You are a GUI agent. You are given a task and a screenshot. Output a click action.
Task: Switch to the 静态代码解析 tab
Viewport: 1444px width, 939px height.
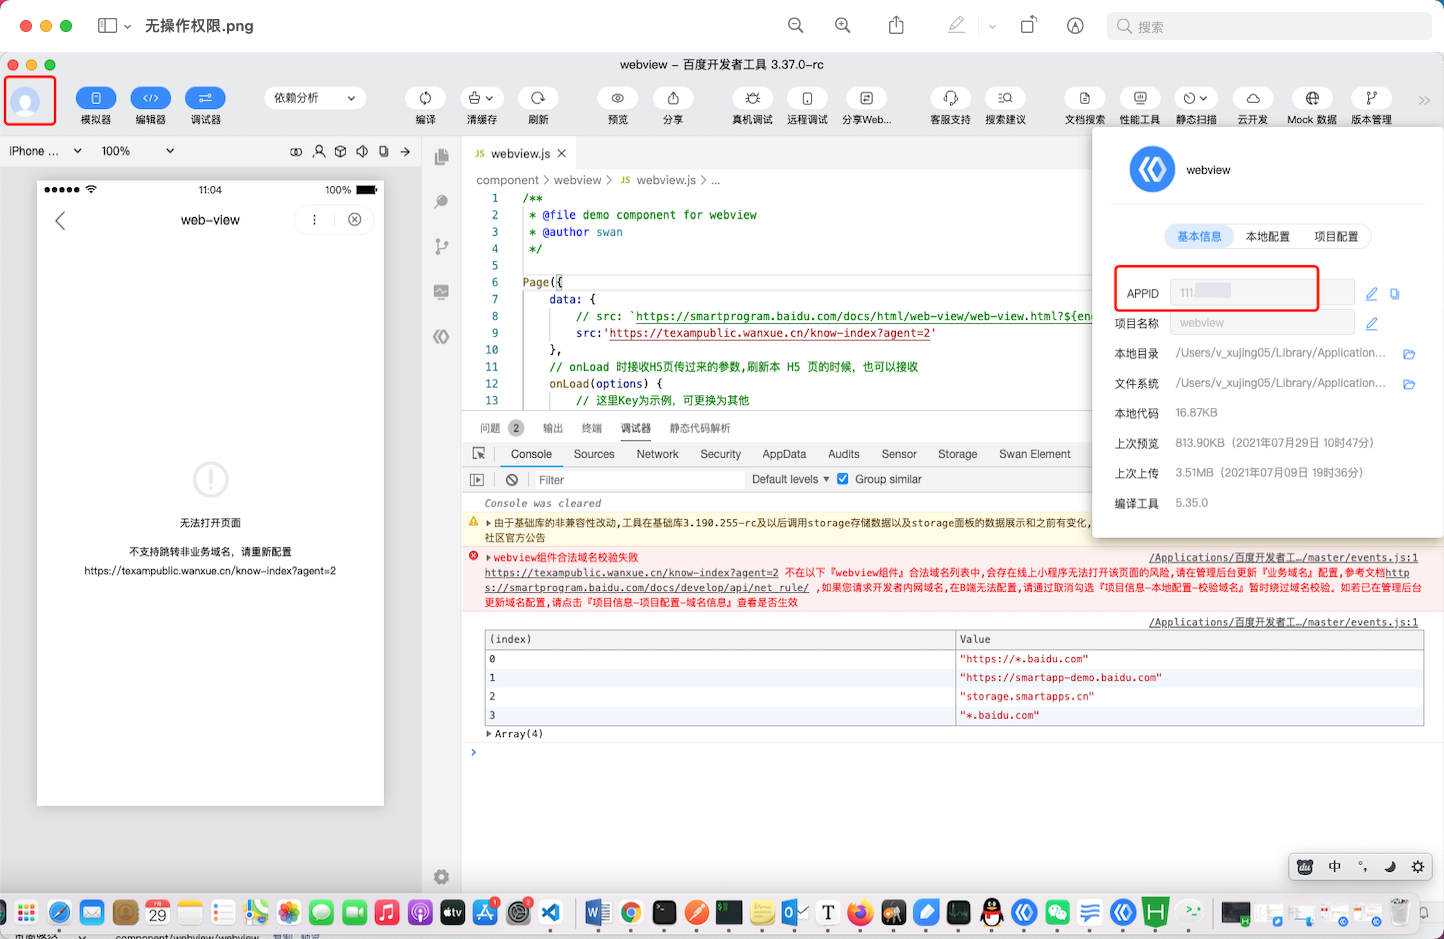click(700, 428)
